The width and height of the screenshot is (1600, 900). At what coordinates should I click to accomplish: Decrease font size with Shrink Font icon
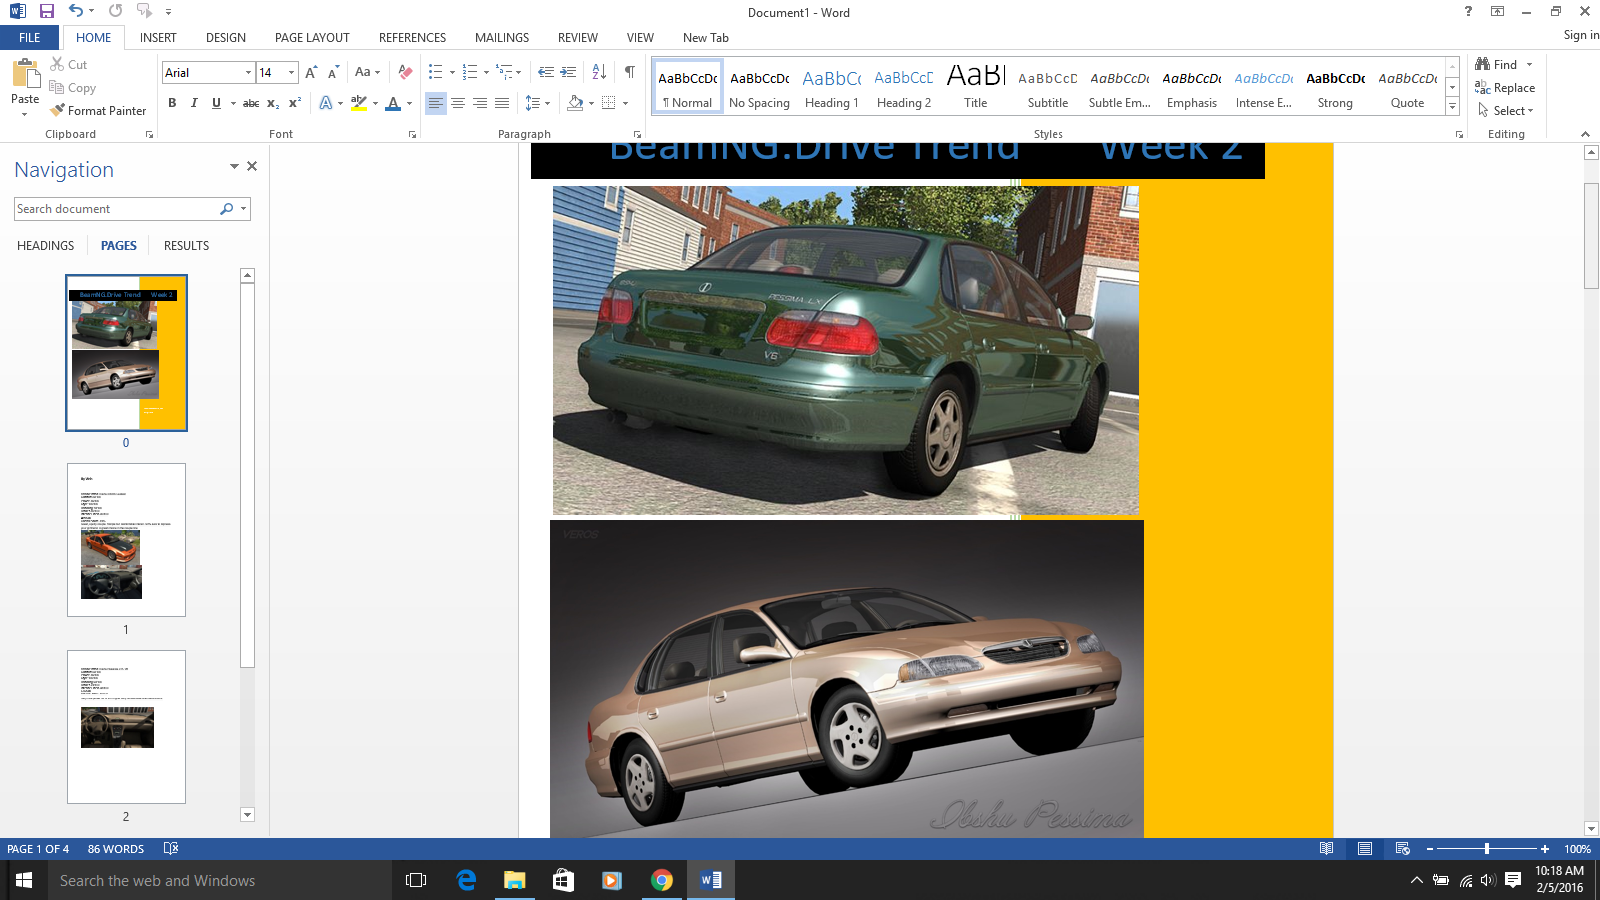pos(333,72)
